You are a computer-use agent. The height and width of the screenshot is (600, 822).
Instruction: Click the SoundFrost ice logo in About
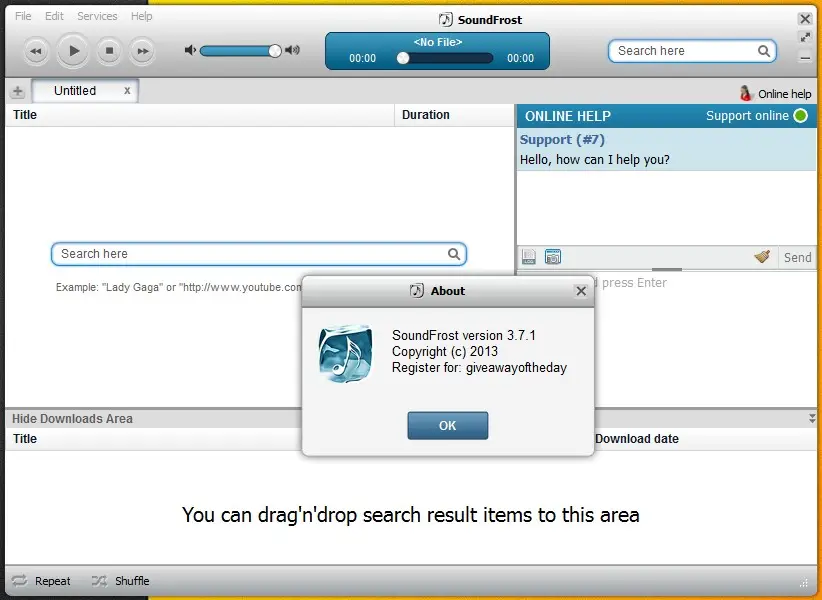pos(345,353)
